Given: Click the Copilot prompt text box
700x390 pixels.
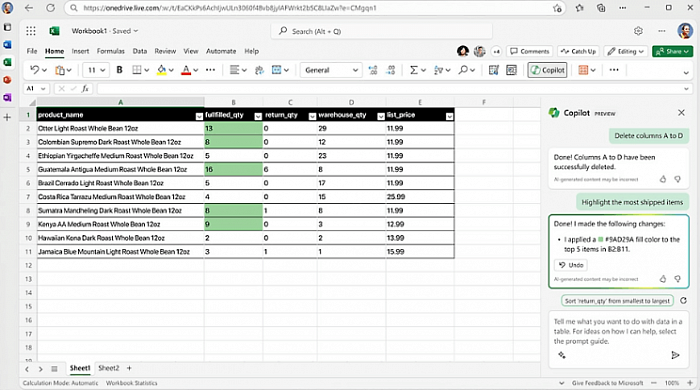Looking at the screenshot, I should (618, 331).
